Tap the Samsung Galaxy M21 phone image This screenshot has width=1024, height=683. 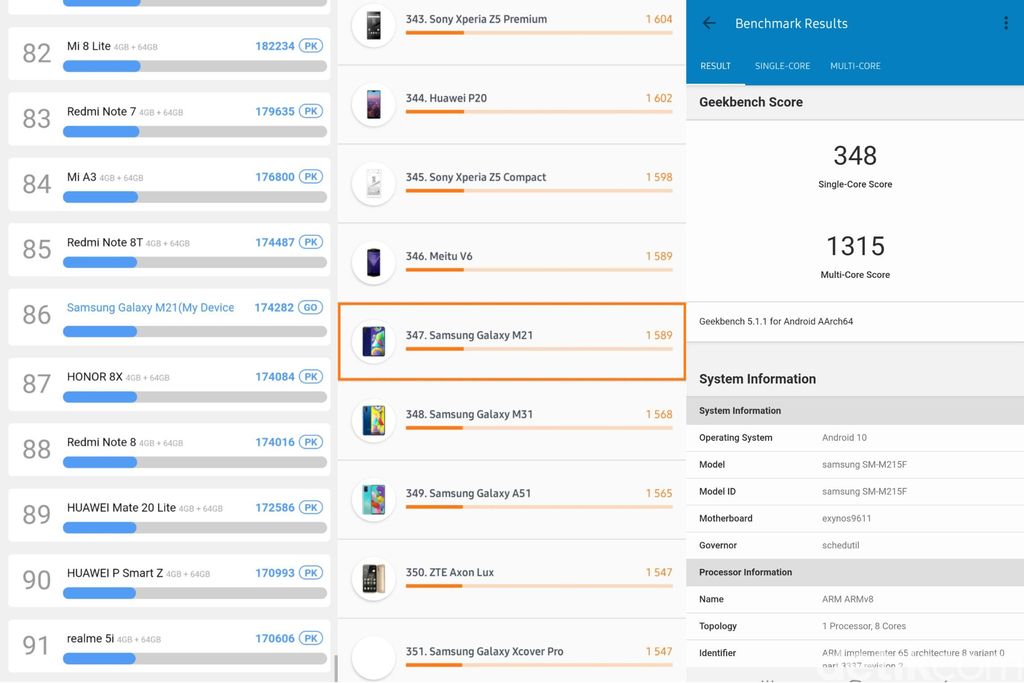[374, 342]
